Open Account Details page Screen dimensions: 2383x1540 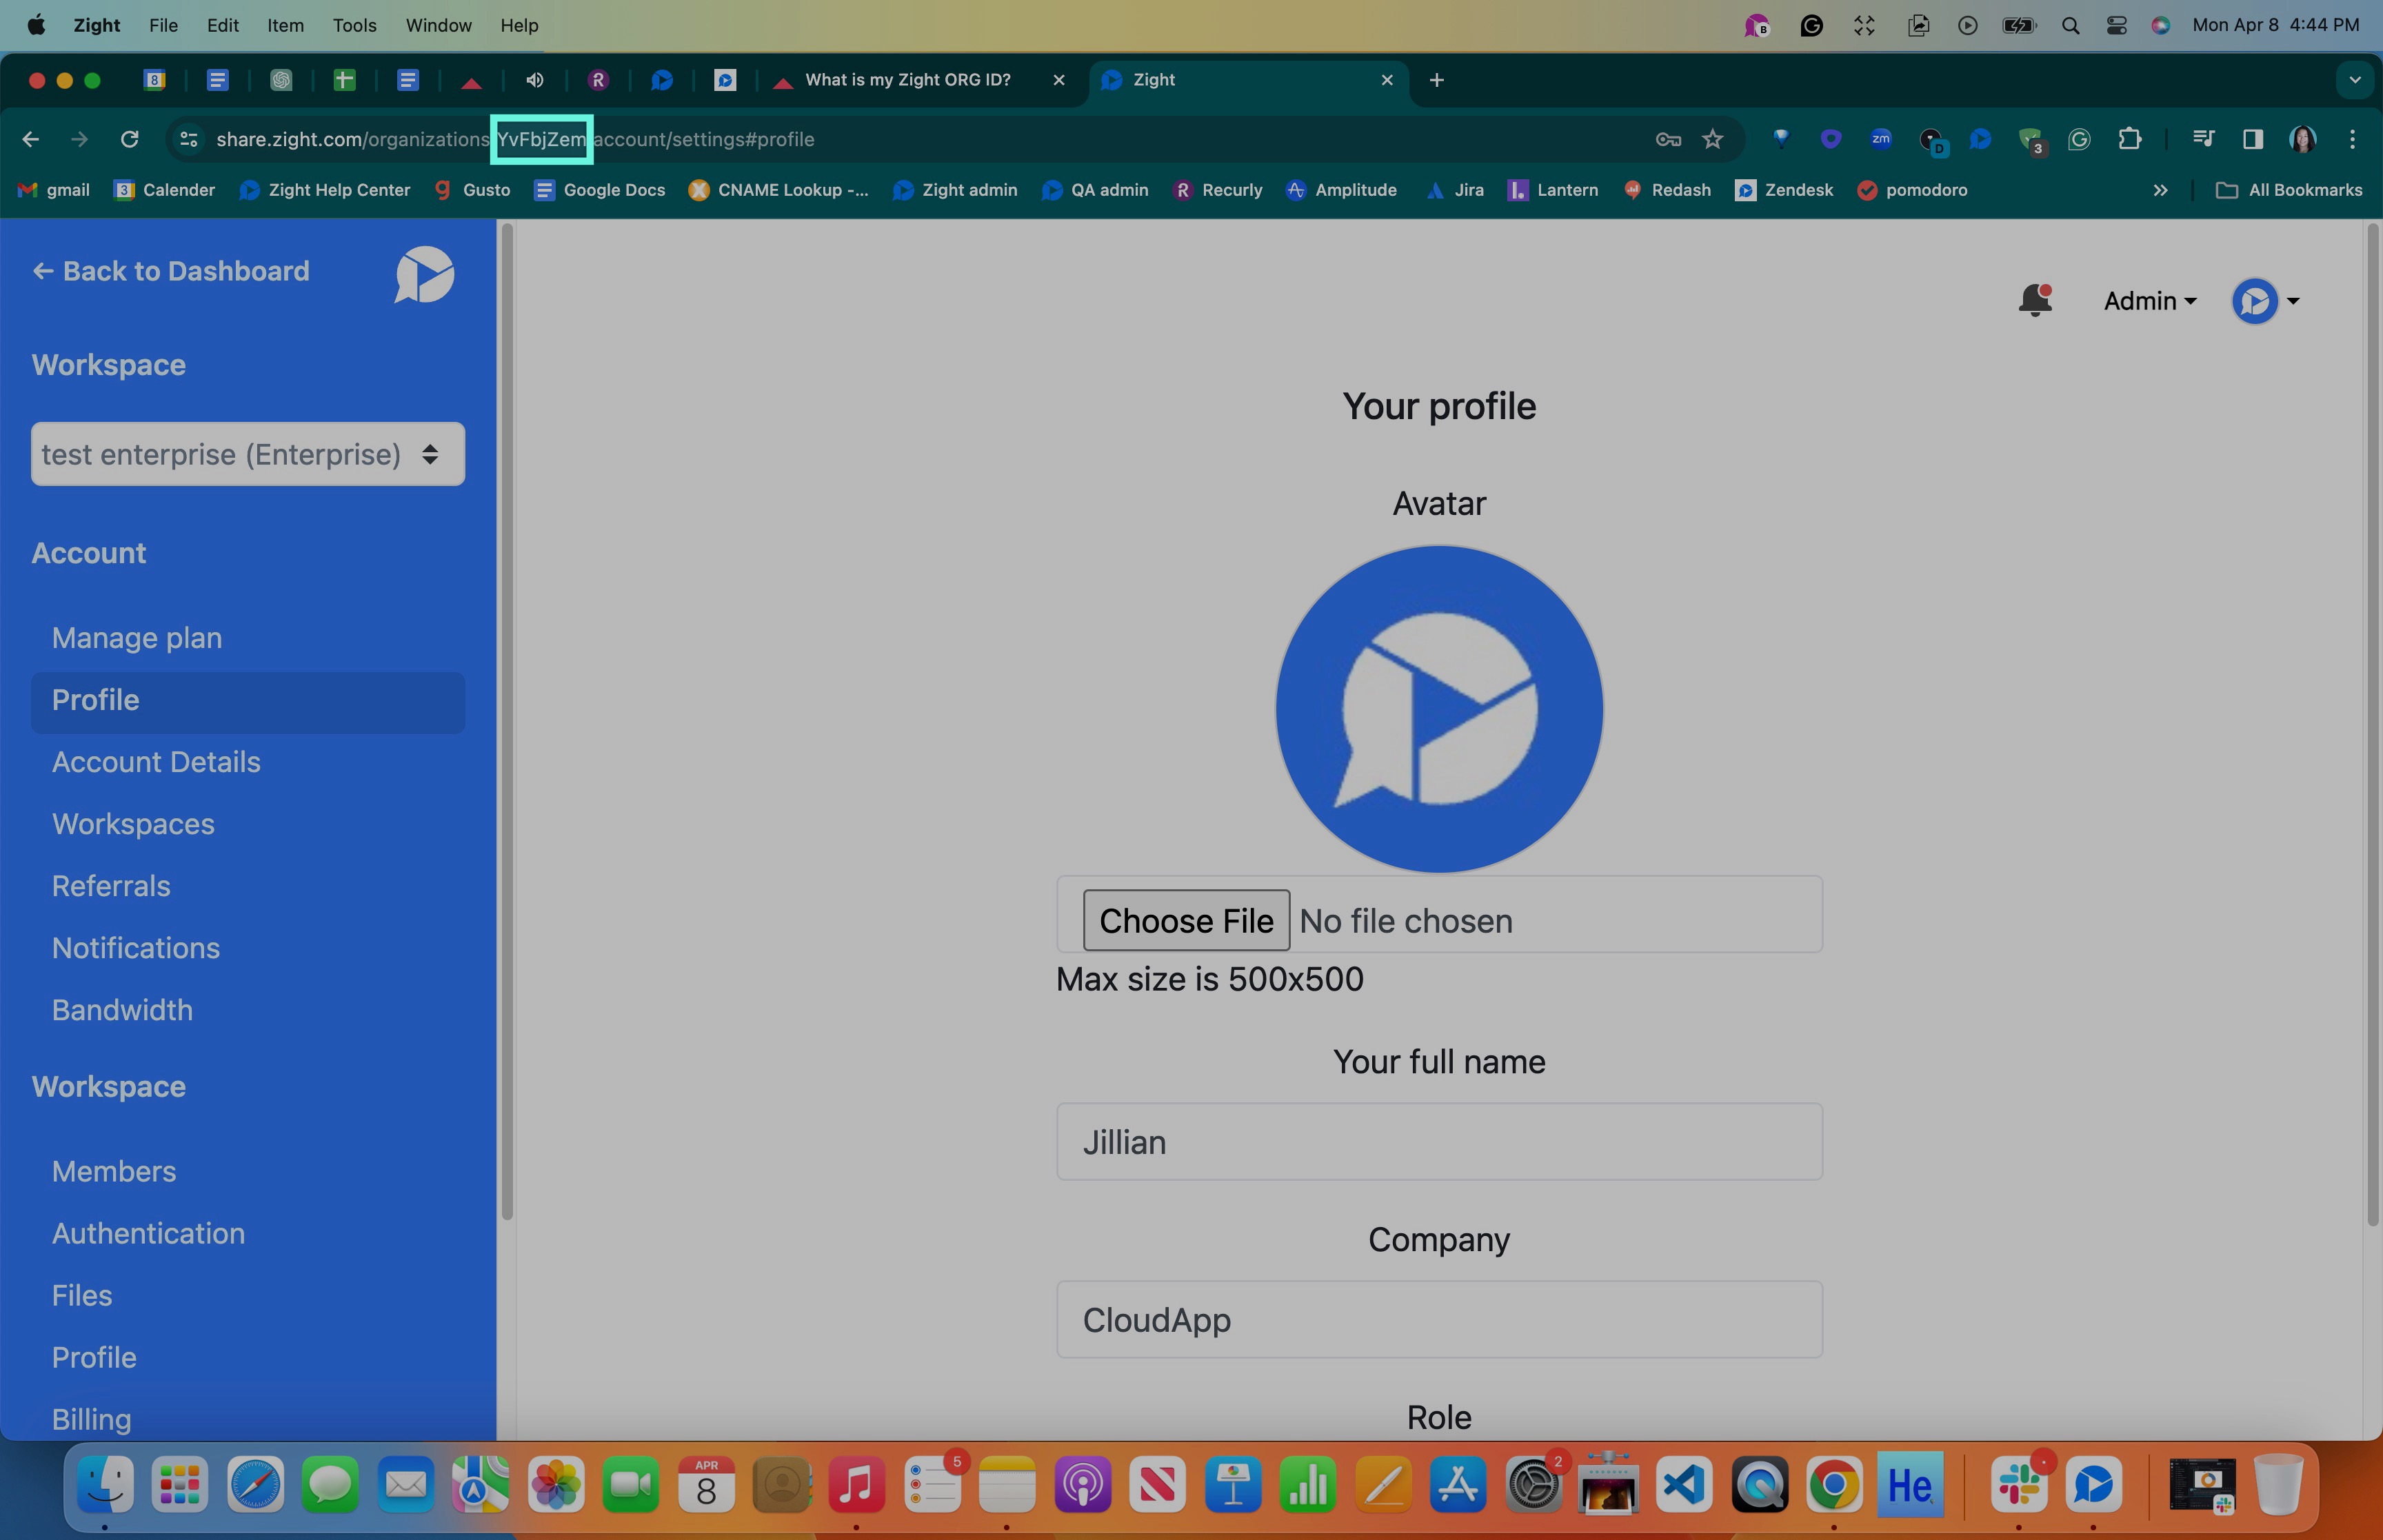pos(156,762)
